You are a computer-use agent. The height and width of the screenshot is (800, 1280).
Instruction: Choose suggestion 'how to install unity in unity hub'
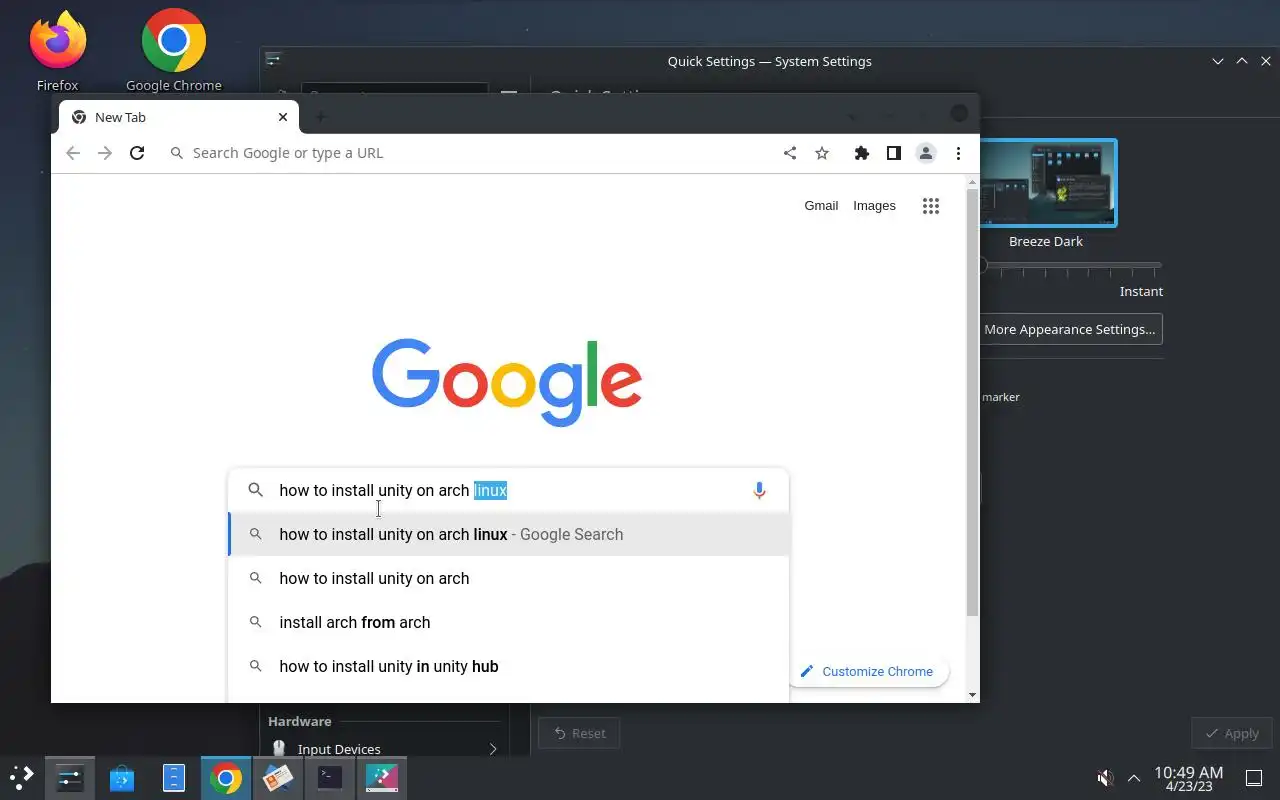click(x=508, y=666)
